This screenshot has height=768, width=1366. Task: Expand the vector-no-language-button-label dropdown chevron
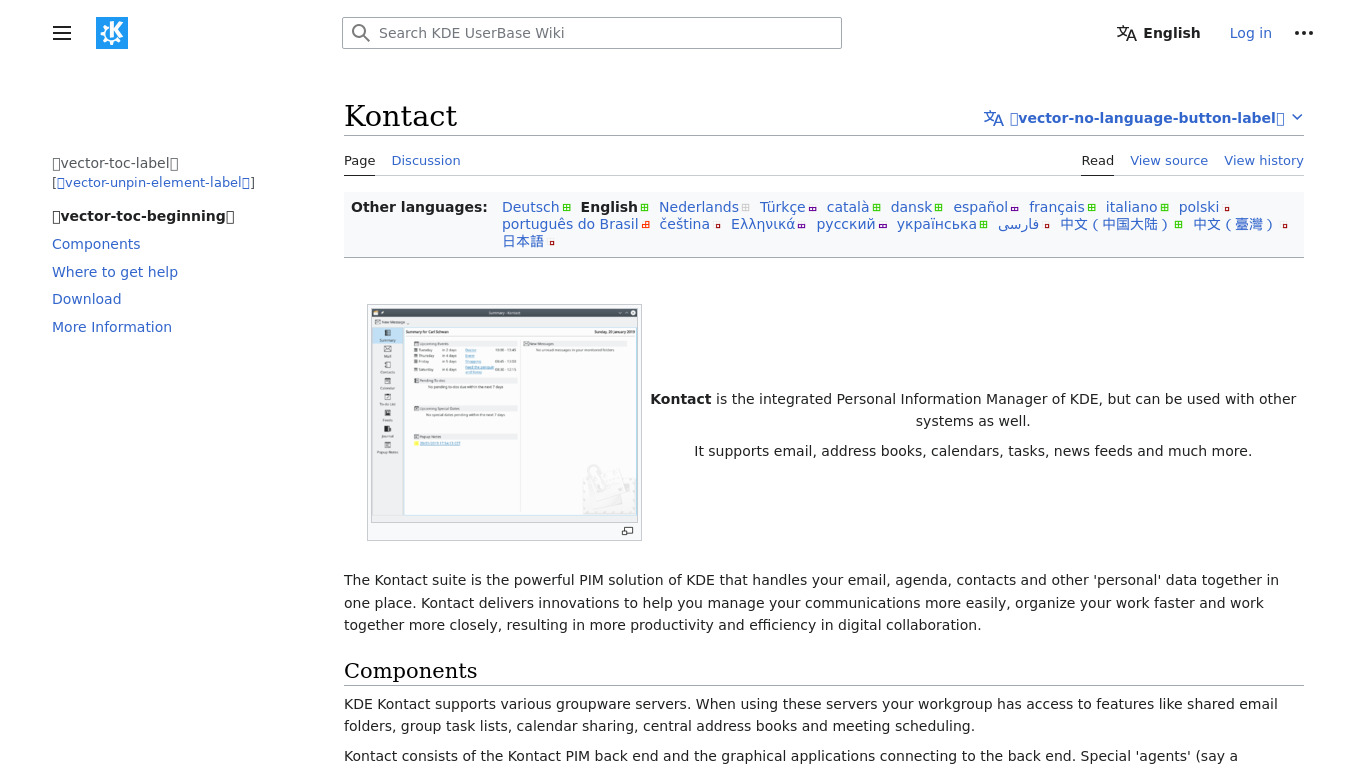pyautogui.click(x=1297, y=118)
